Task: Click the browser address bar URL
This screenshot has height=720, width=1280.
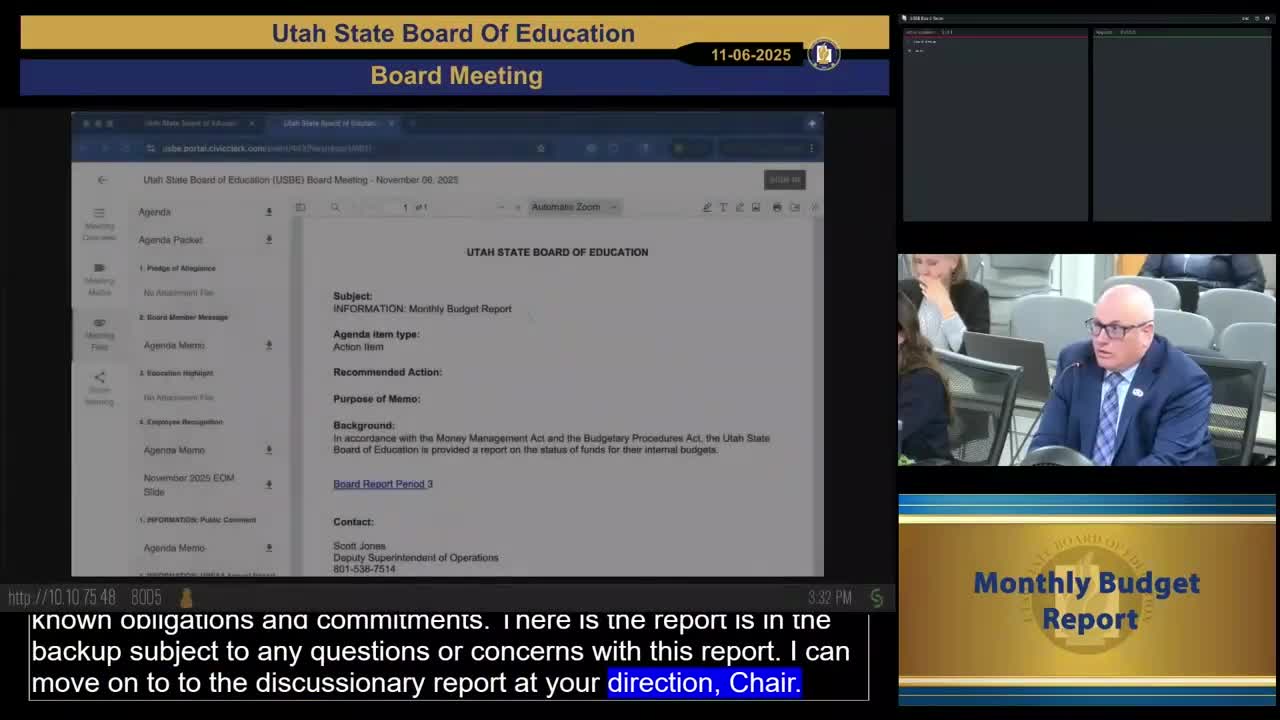Action: click(x=267, y=149)
